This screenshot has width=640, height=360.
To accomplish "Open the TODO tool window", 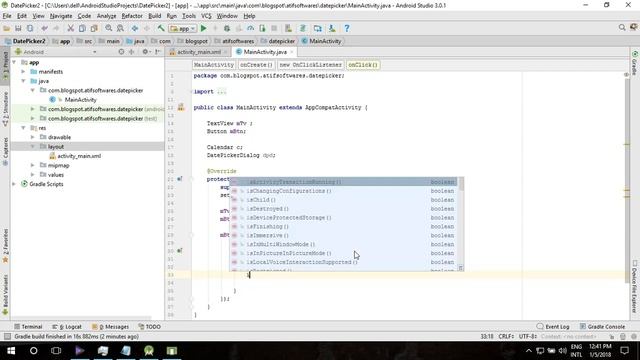I will (149, 327).
